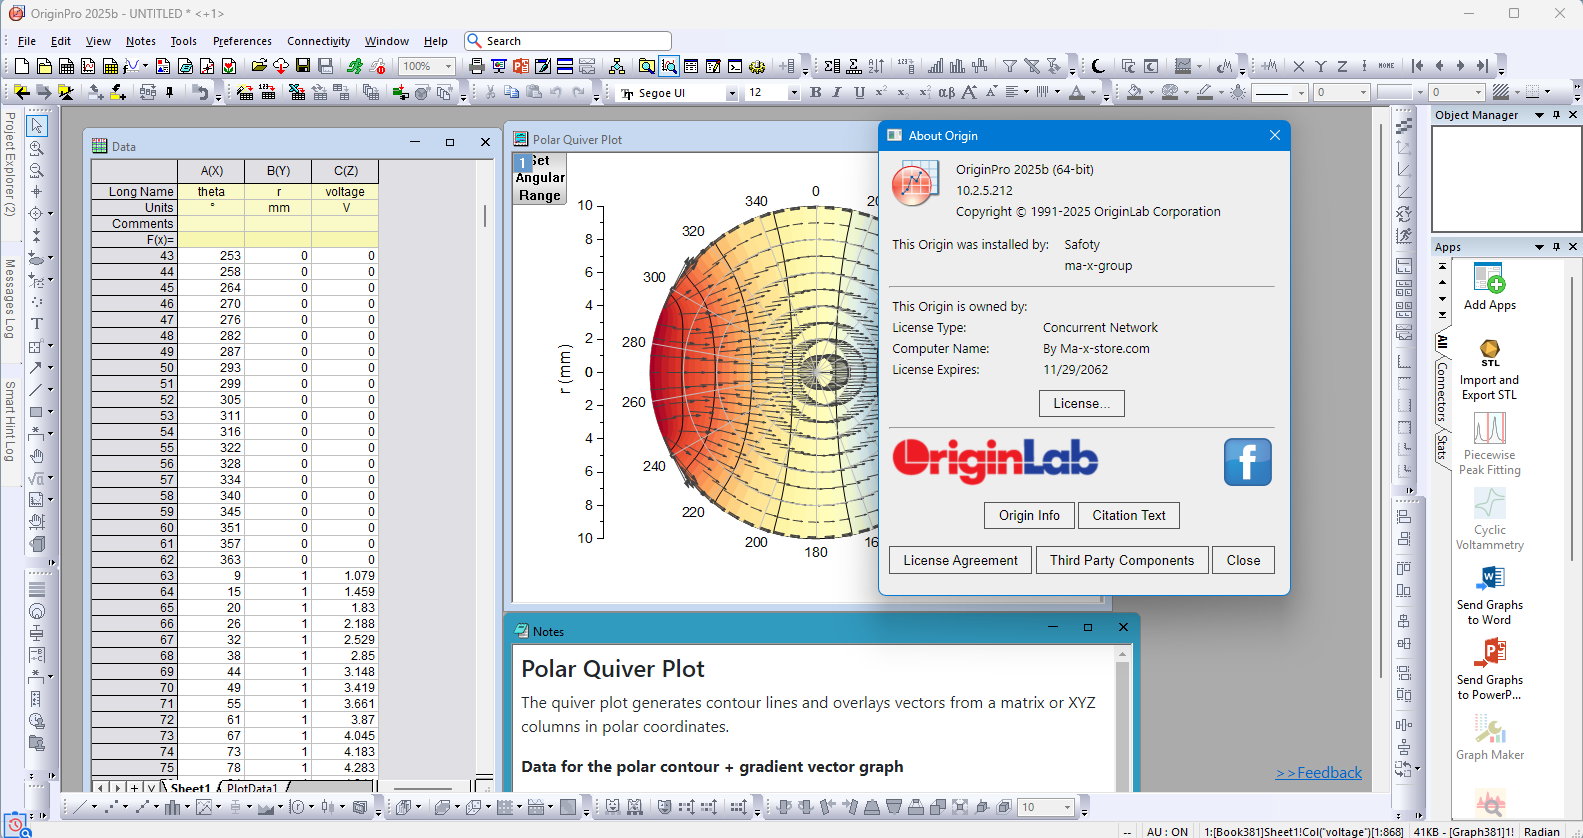Send graphs to PowerPoint from toolbar
This screenshot has height=838, width=1583.
click(x=521, y=66)
